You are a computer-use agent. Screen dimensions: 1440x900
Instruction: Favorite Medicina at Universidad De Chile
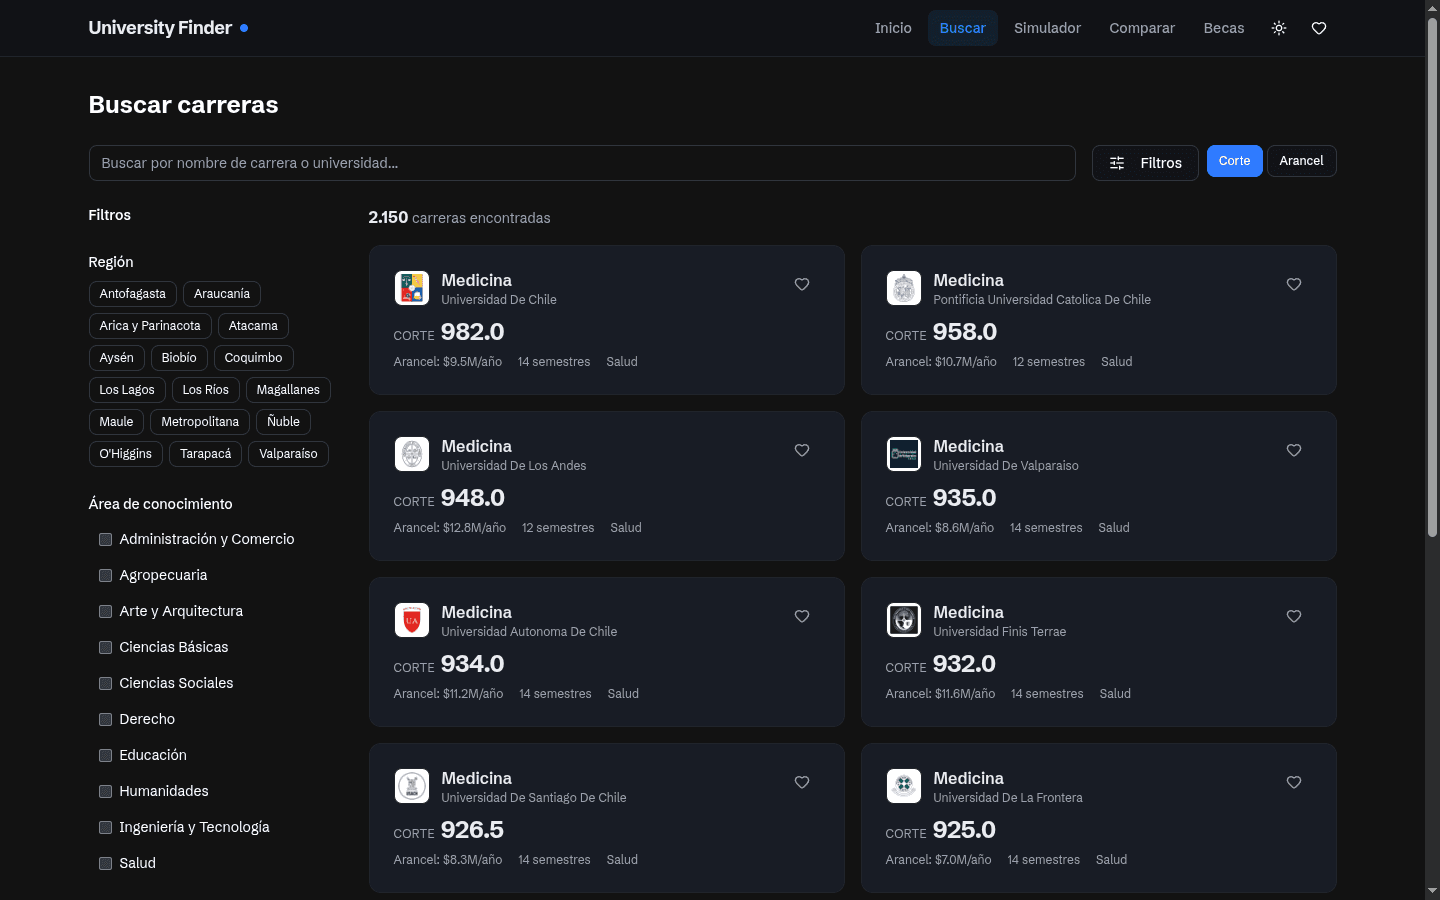(x=802, y=284)
